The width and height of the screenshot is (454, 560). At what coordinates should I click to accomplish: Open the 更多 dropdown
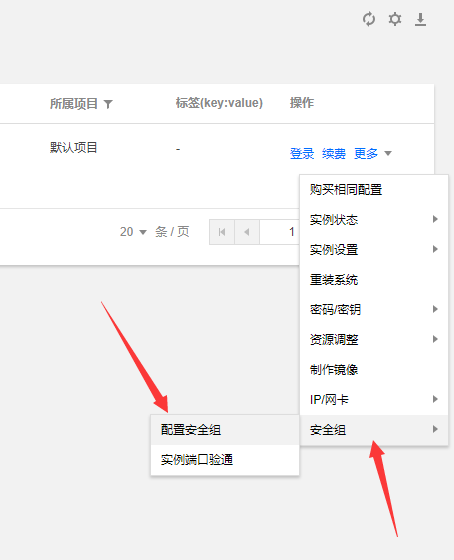click(373, 154)
